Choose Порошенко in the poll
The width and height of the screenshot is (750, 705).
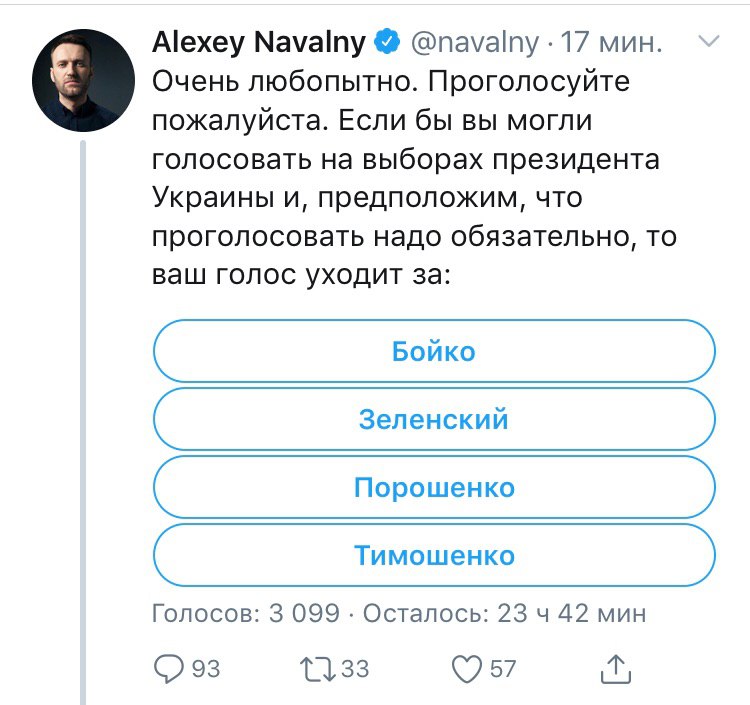pos(434,487)
